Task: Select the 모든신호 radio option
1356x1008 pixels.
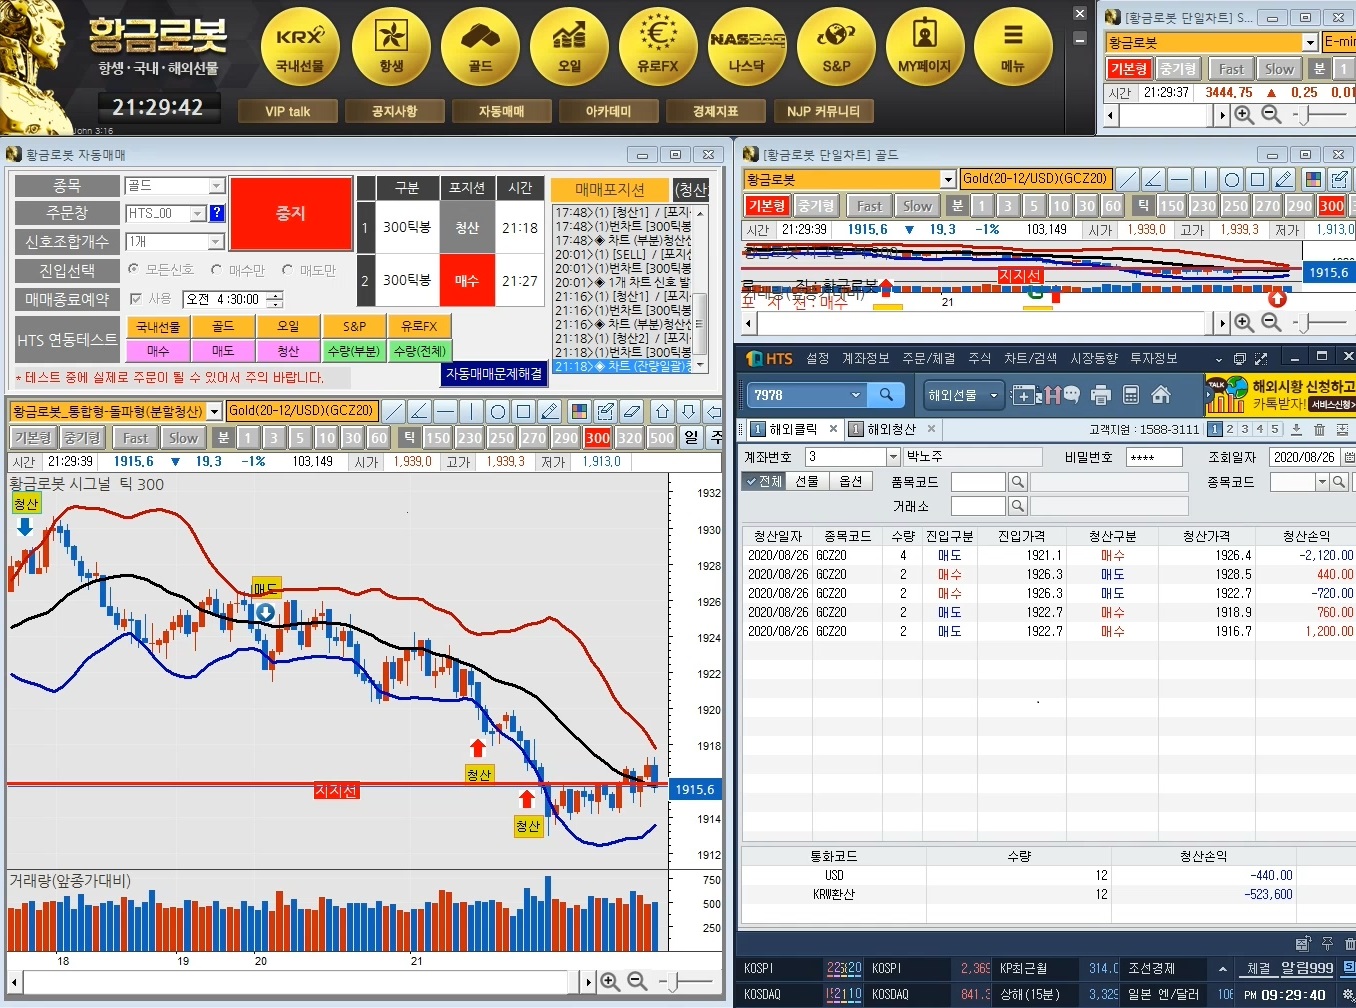Action: 133,270
